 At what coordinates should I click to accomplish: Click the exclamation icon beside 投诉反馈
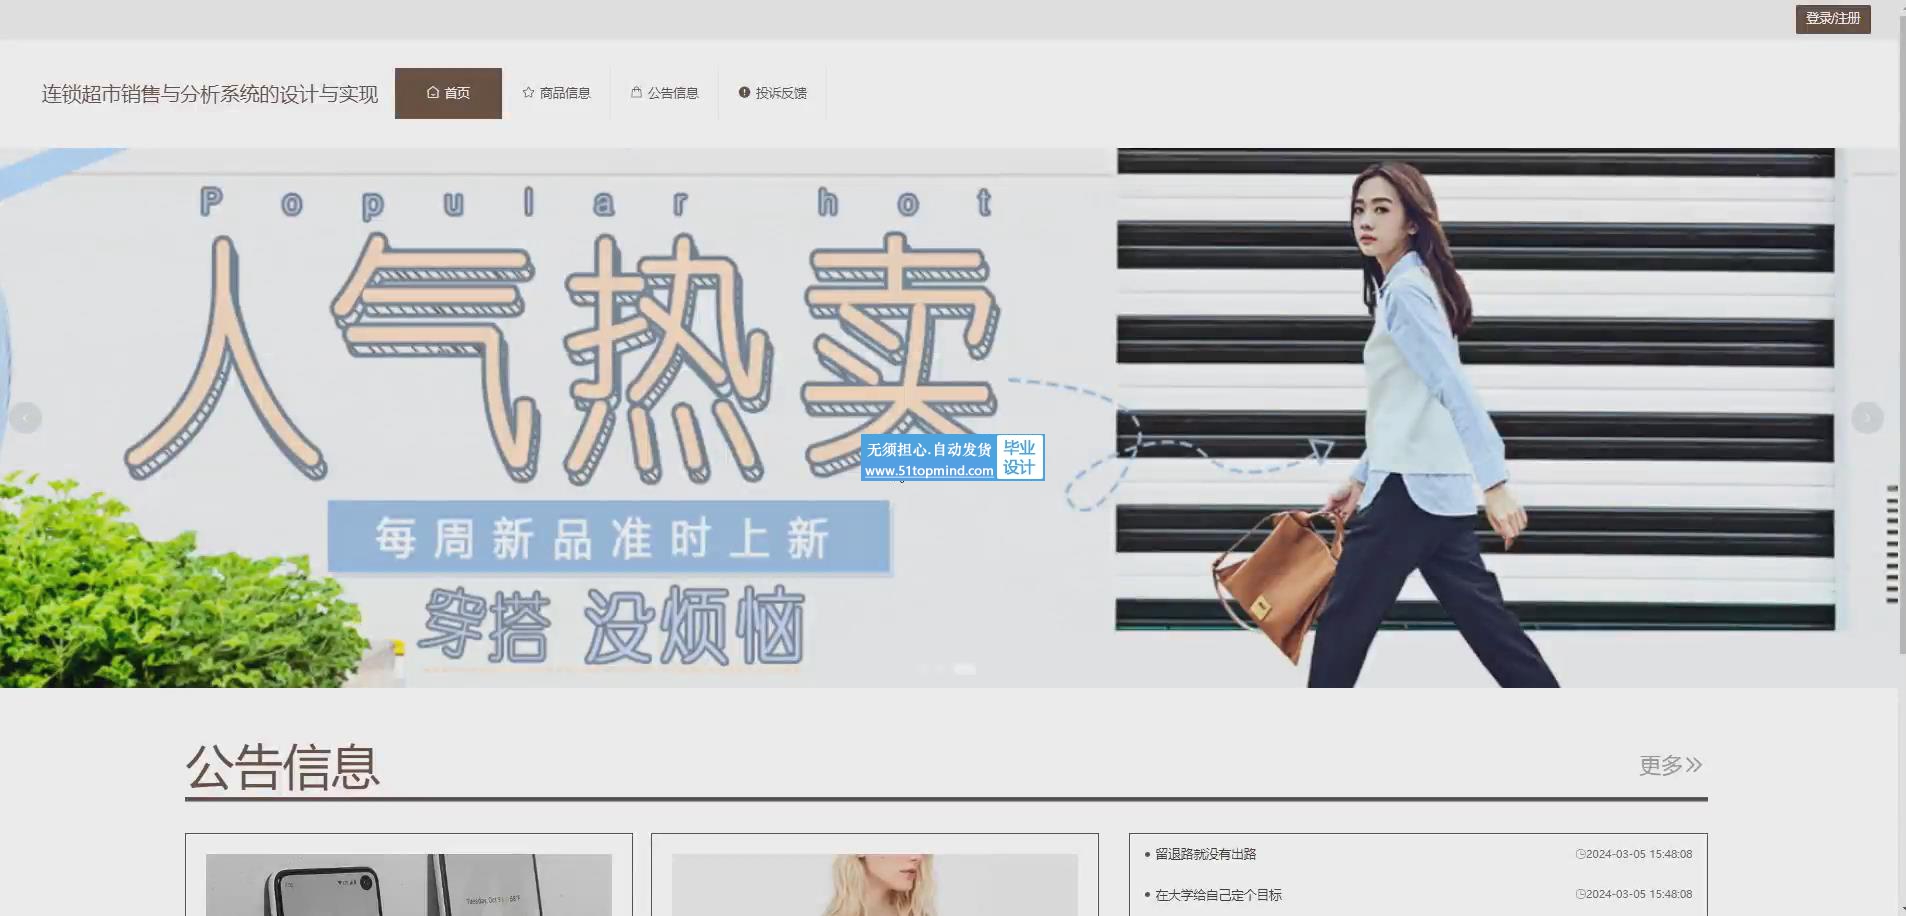coord(744,93)
